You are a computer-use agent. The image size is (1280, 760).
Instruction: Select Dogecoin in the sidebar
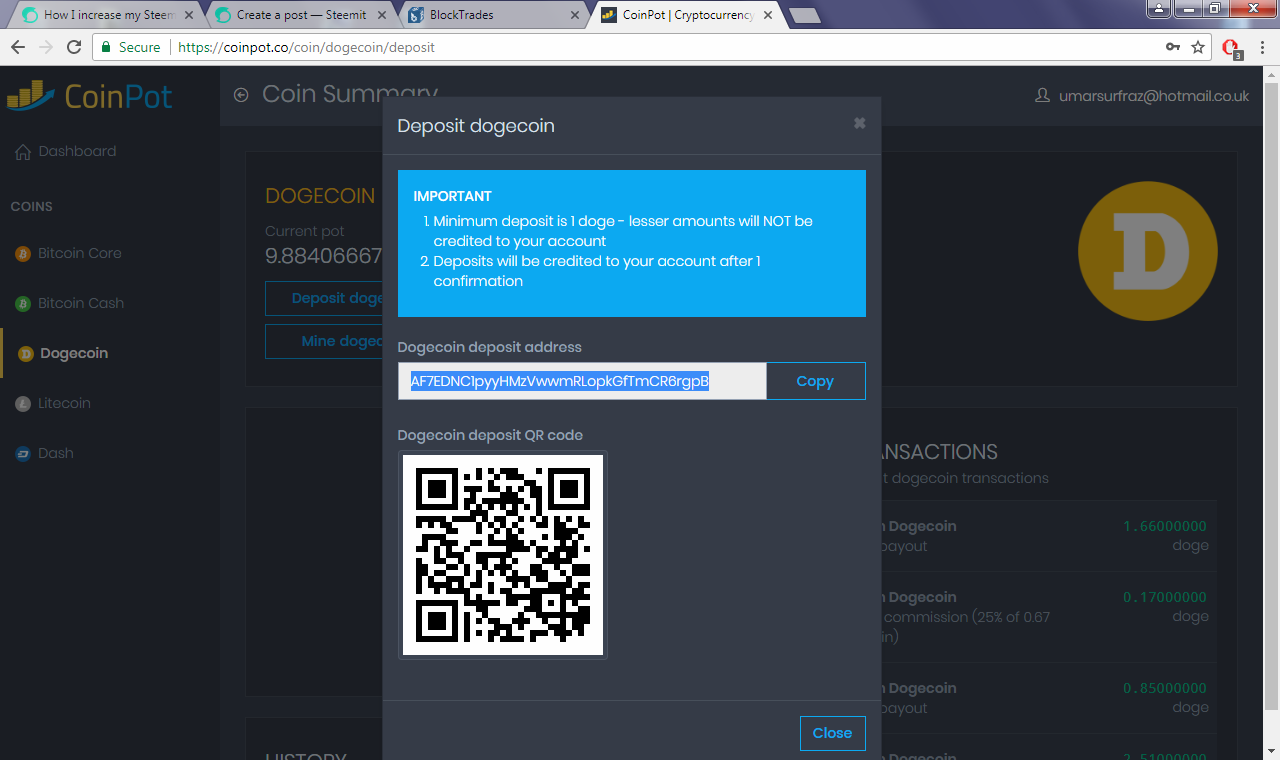click(x=74, y=353)
